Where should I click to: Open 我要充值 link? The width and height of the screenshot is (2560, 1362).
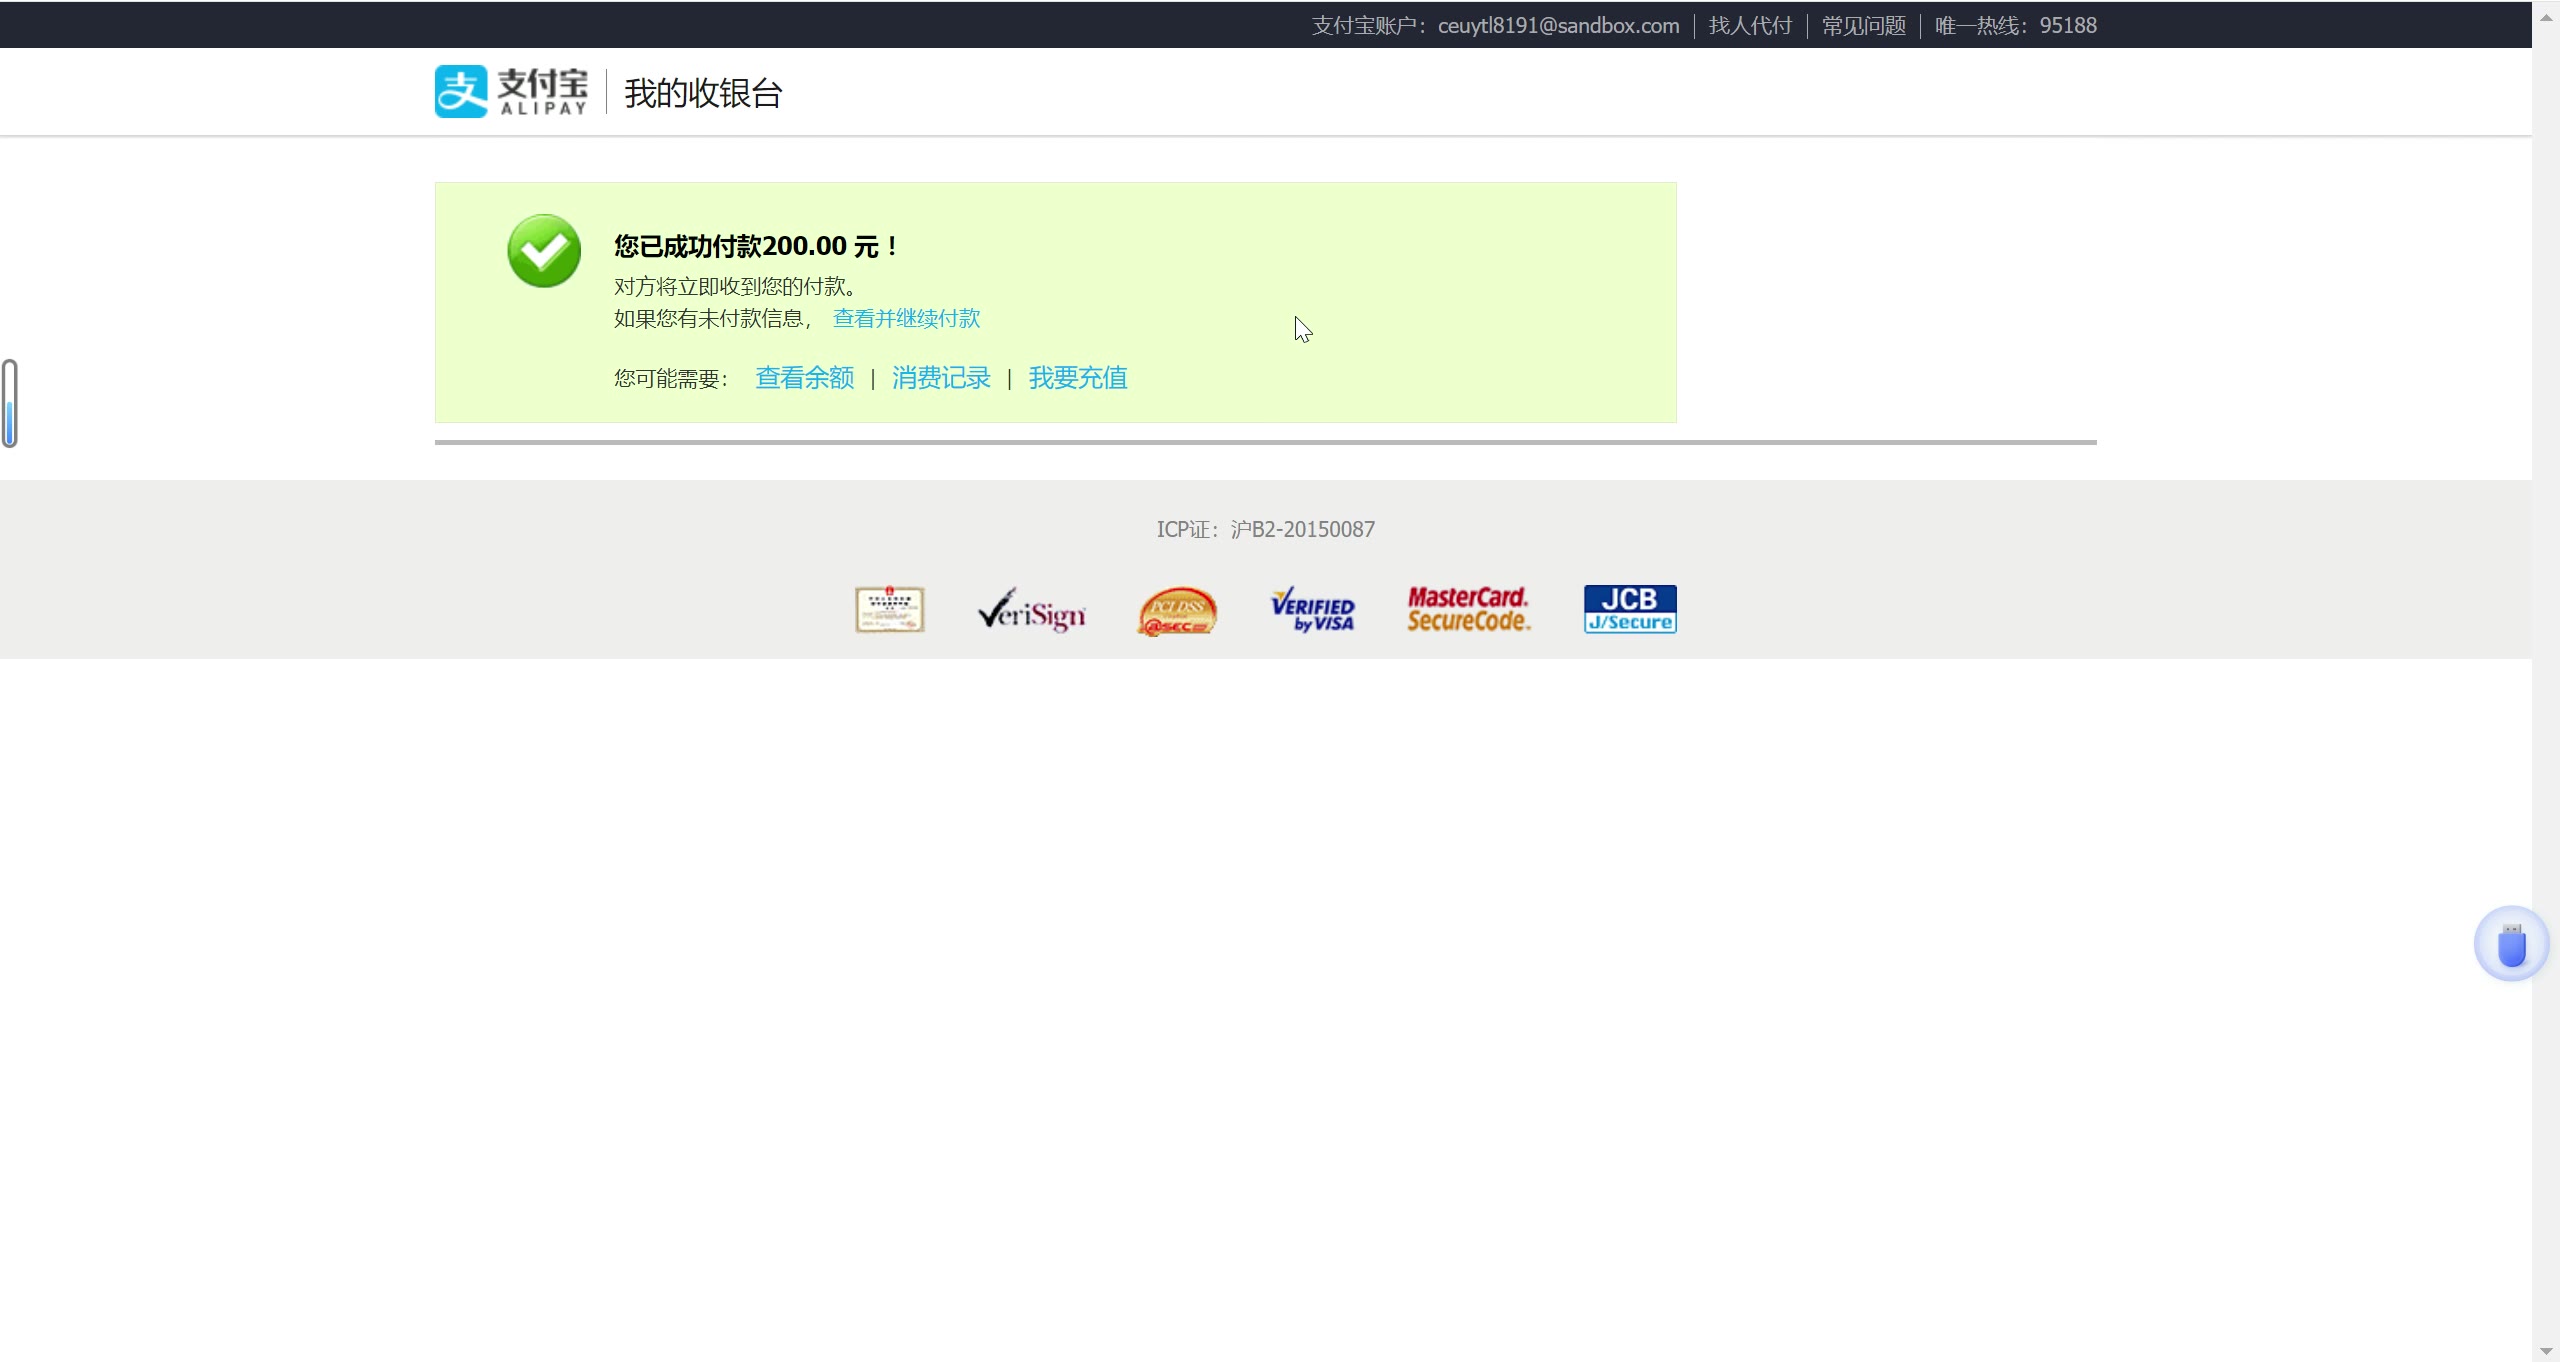point(1078,378)
